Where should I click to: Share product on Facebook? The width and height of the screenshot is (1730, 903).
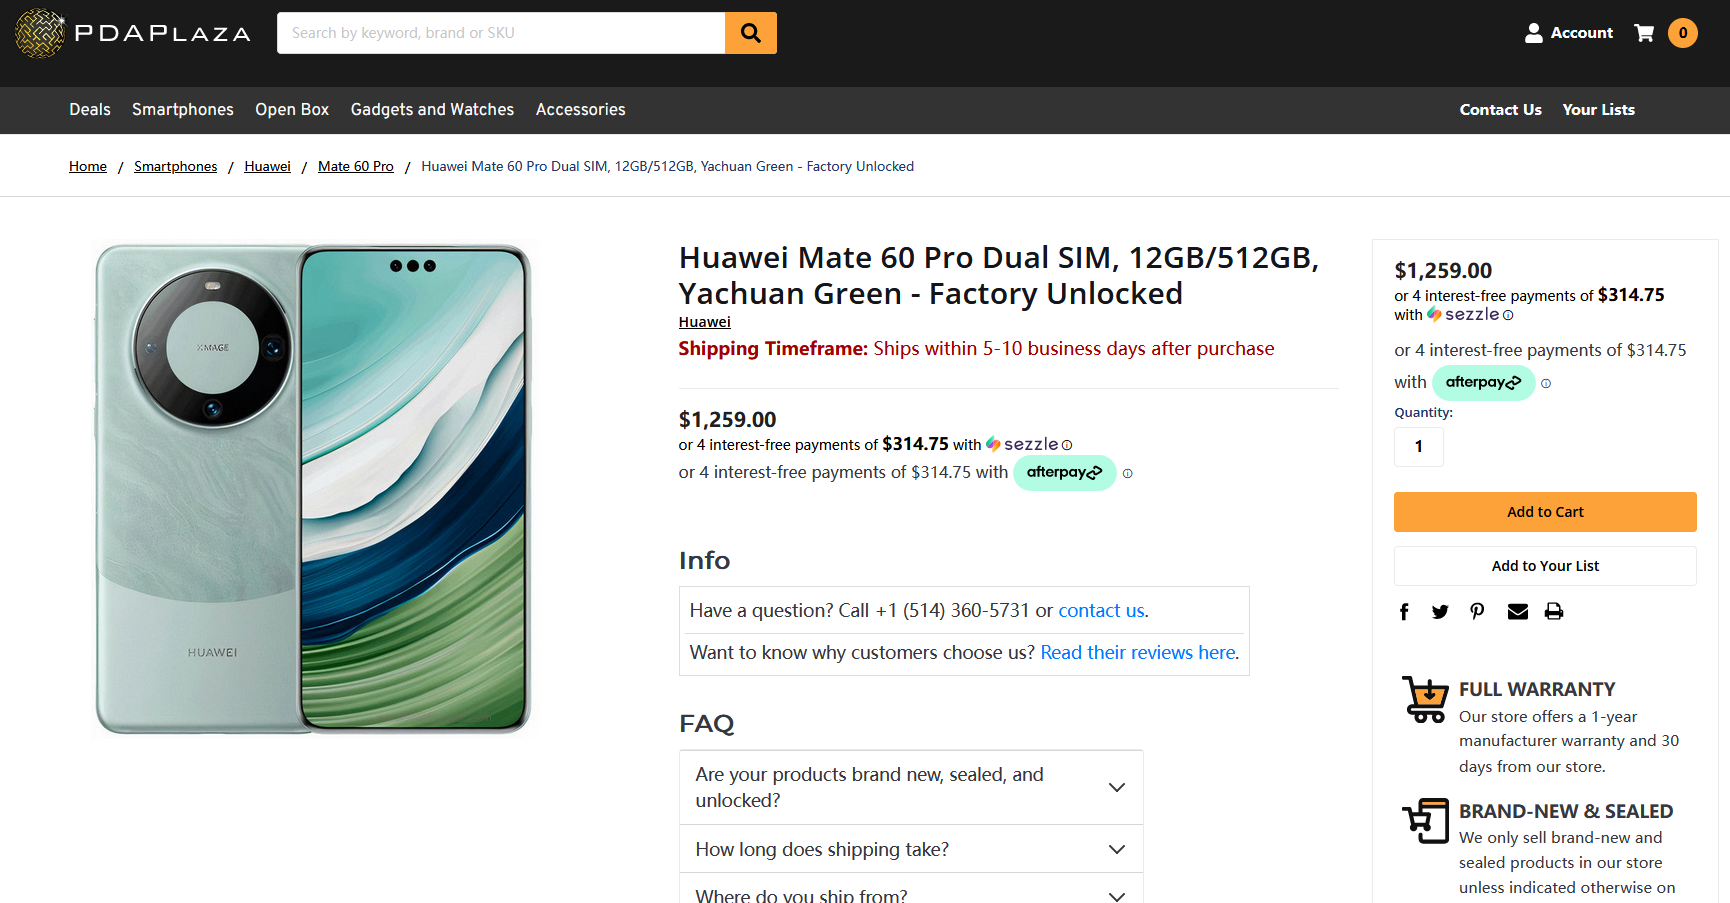(x=1404, y=612)
